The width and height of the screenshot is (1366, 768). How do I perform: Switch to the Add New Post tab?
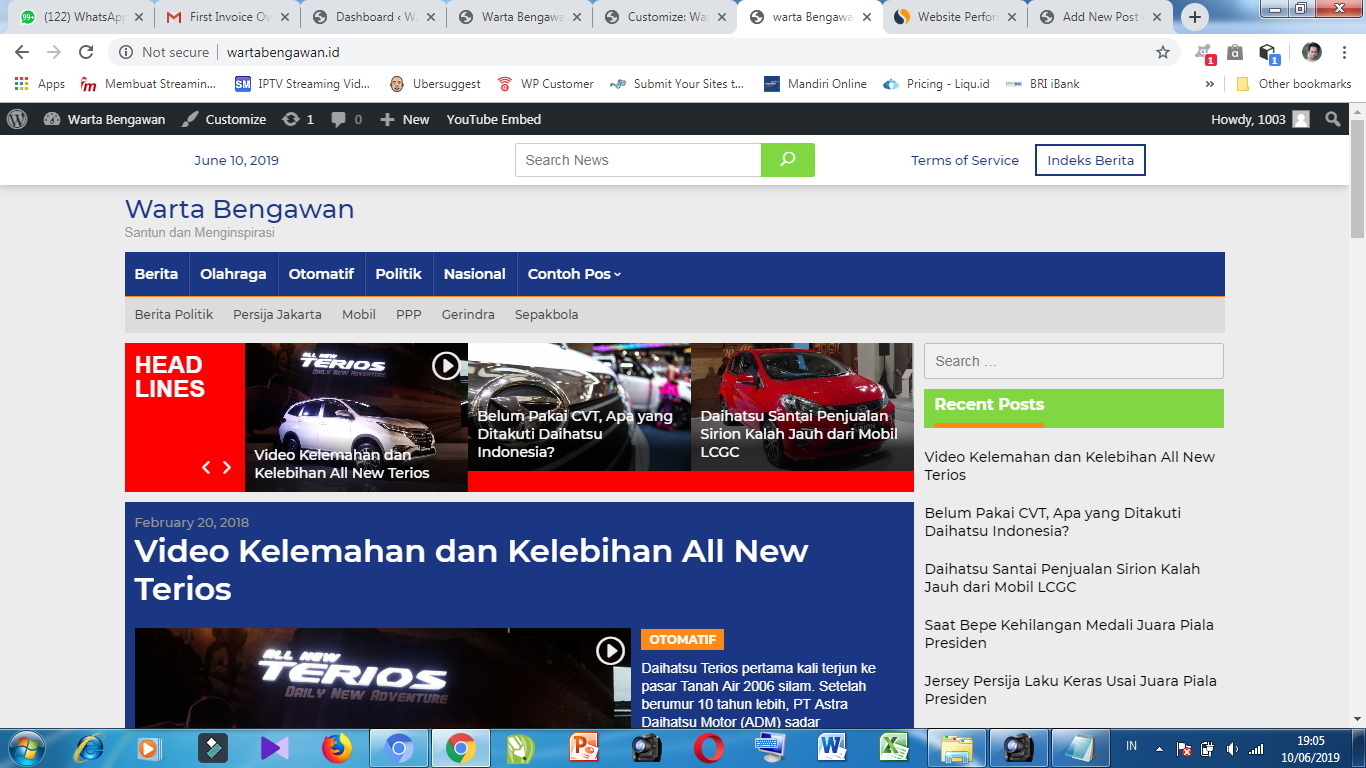(x=1102, y=17)
